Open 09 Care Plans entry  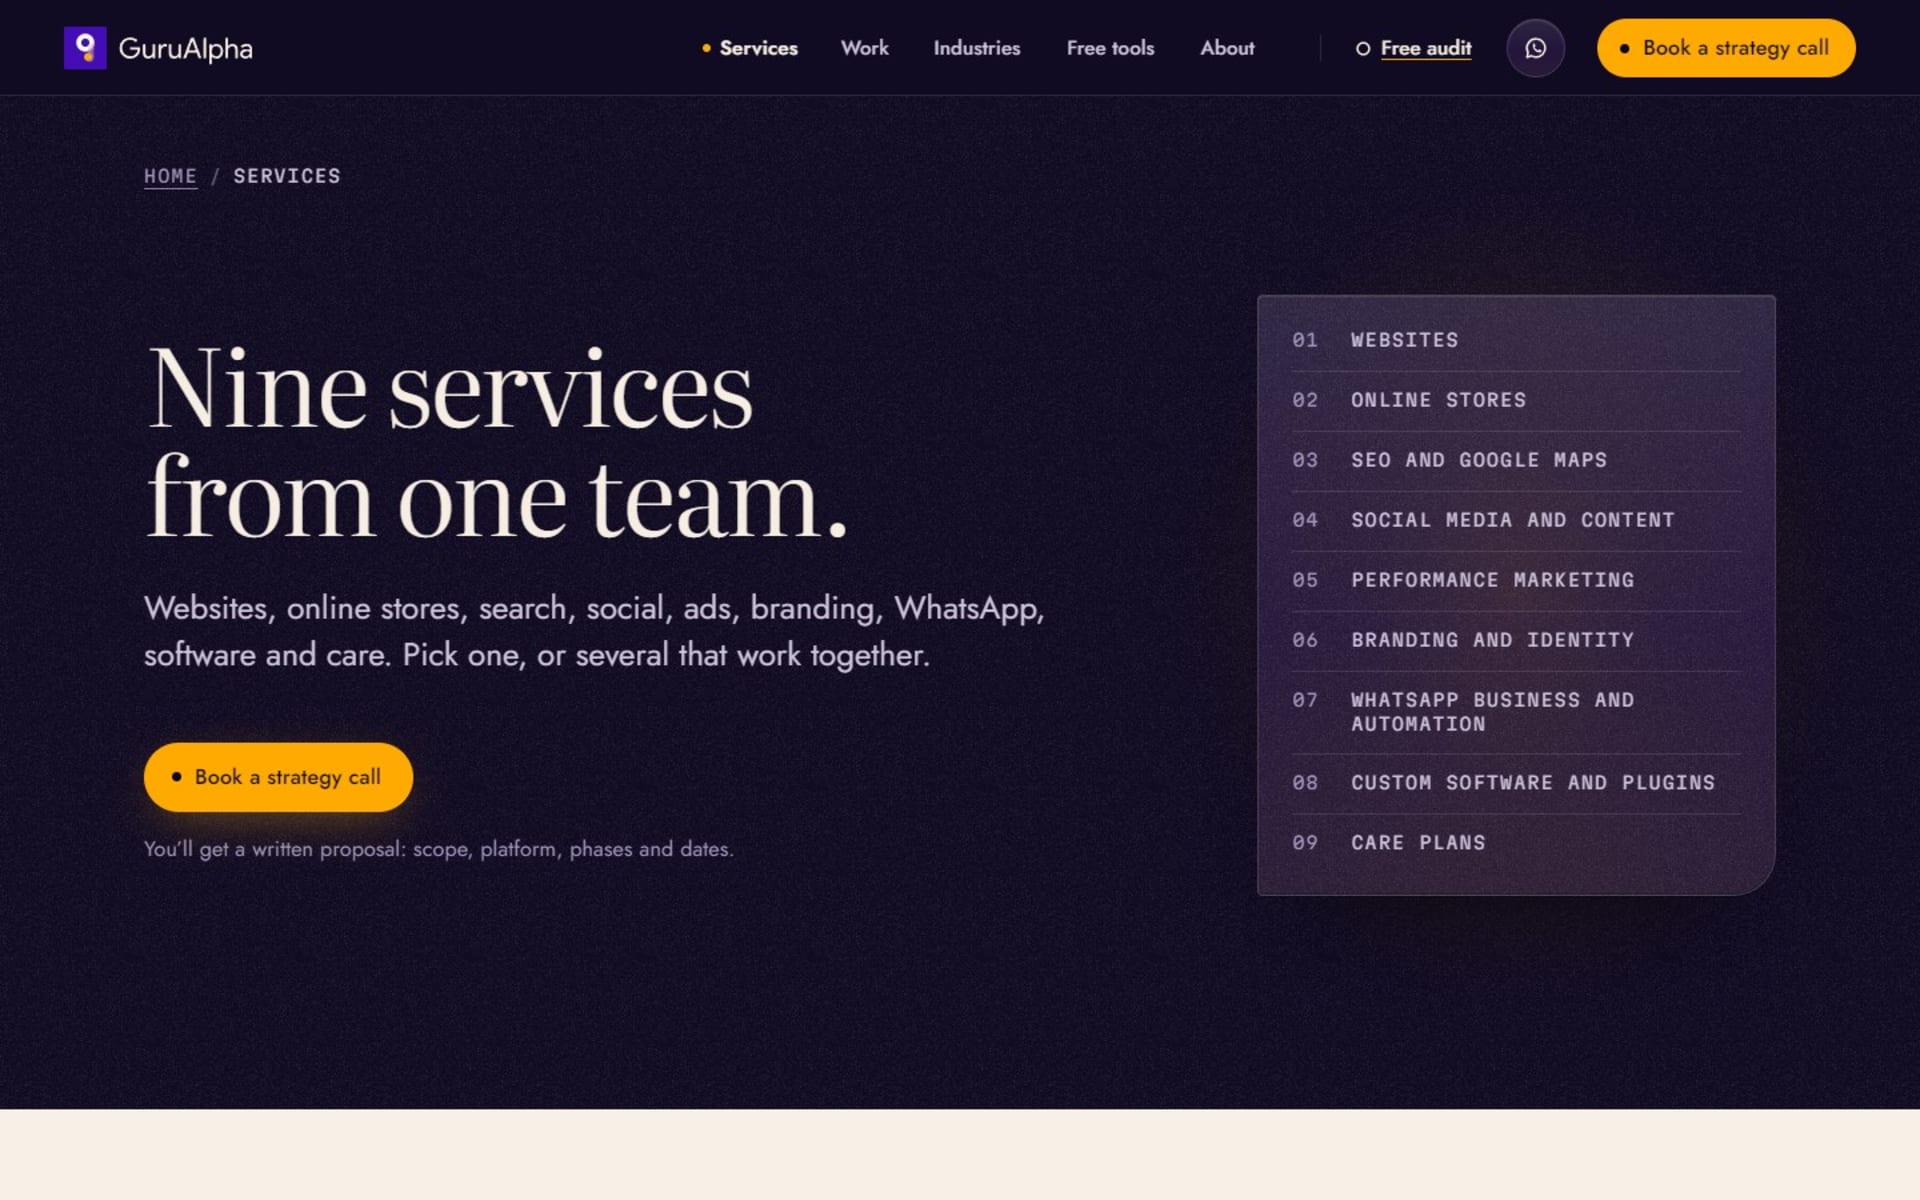[1516, 843]
